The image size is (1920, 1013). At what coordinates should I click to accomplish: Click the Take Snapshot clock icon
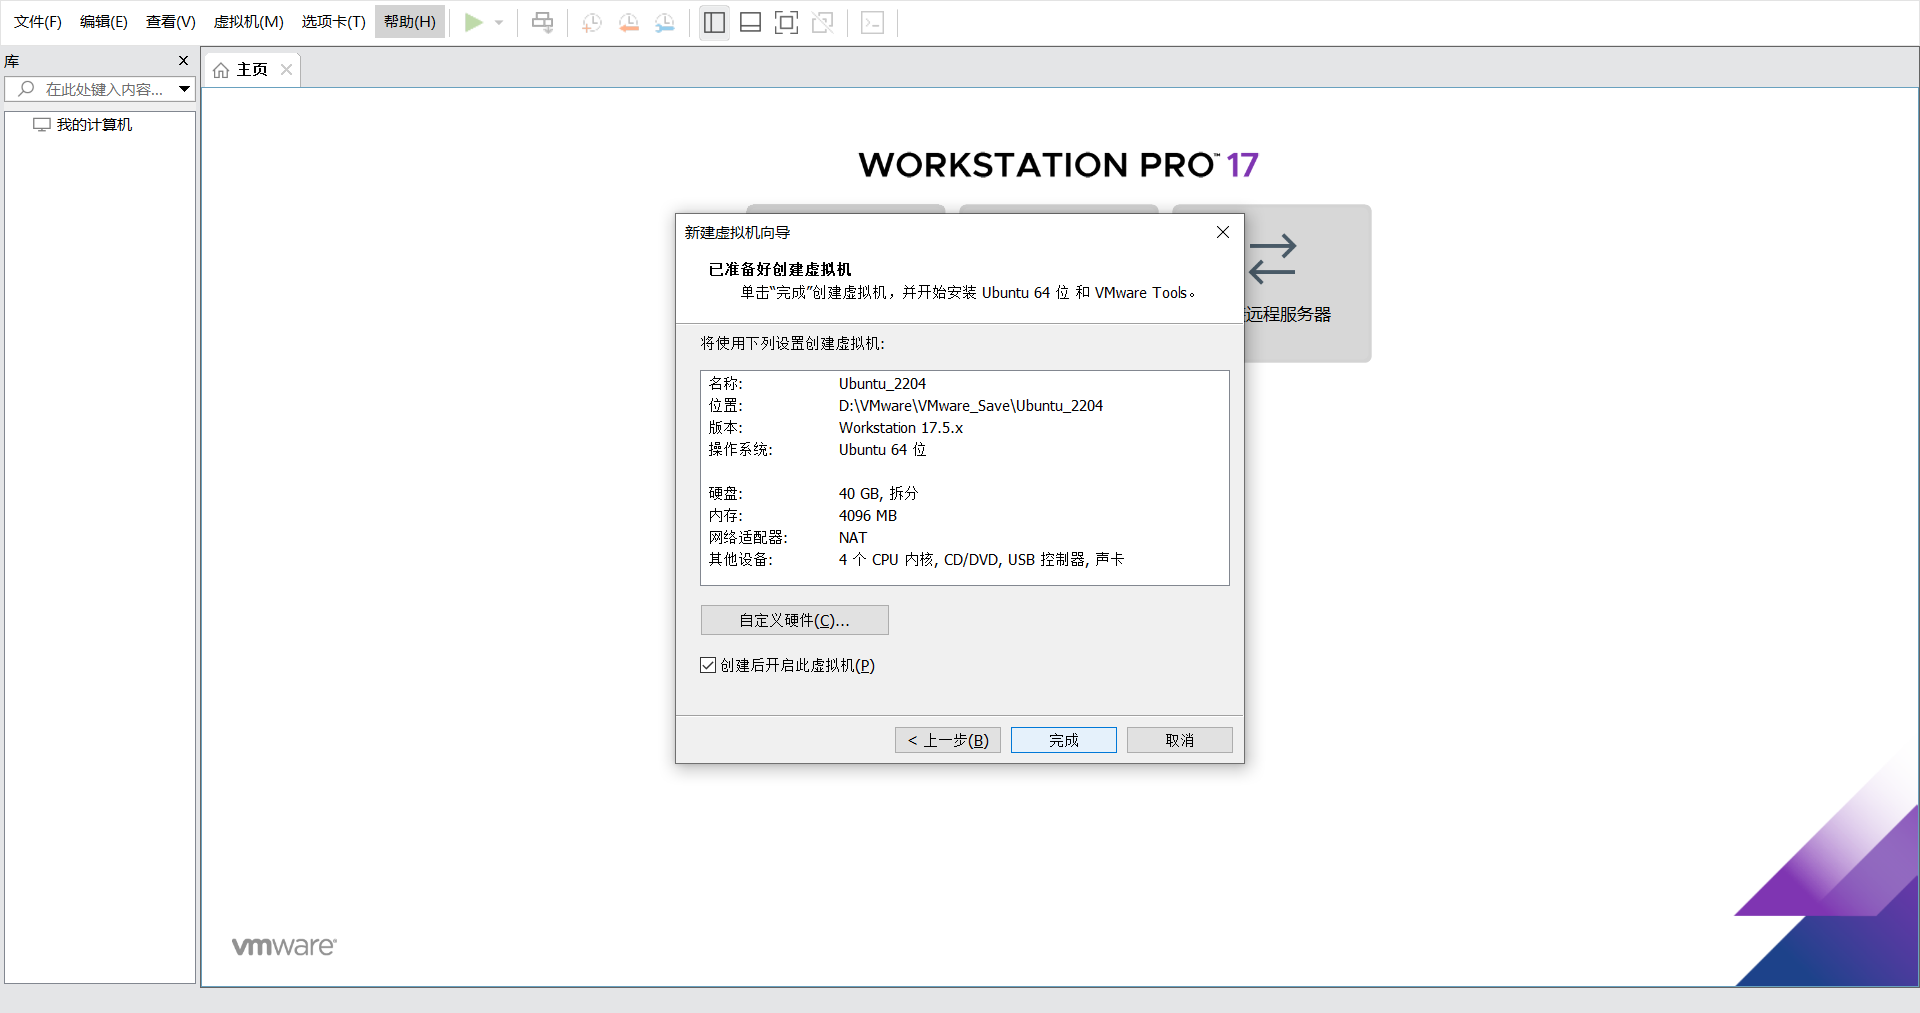592,22
